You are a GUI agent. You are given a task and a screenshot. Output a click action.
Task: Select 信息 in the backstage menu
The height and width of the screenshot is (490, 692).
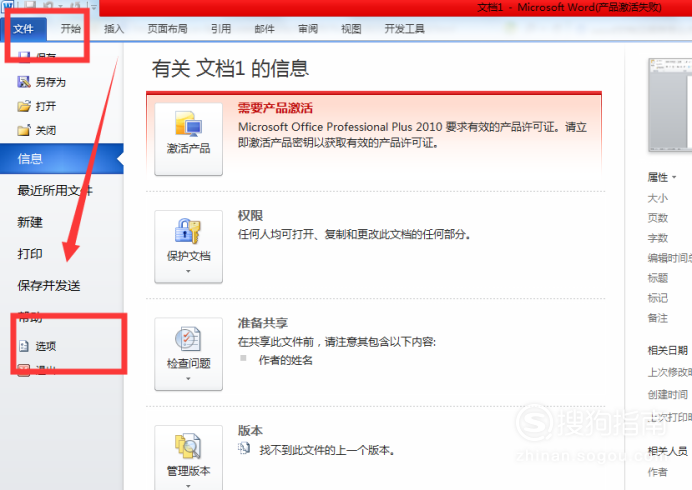click(62, 158)
